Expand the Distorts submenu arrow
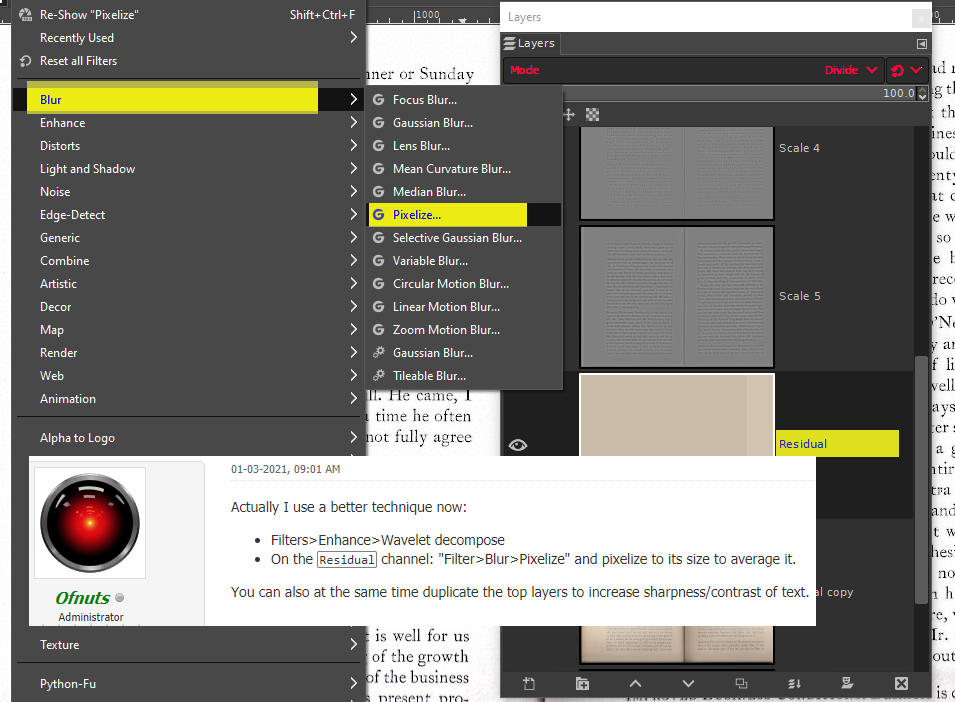 (353, 146)
